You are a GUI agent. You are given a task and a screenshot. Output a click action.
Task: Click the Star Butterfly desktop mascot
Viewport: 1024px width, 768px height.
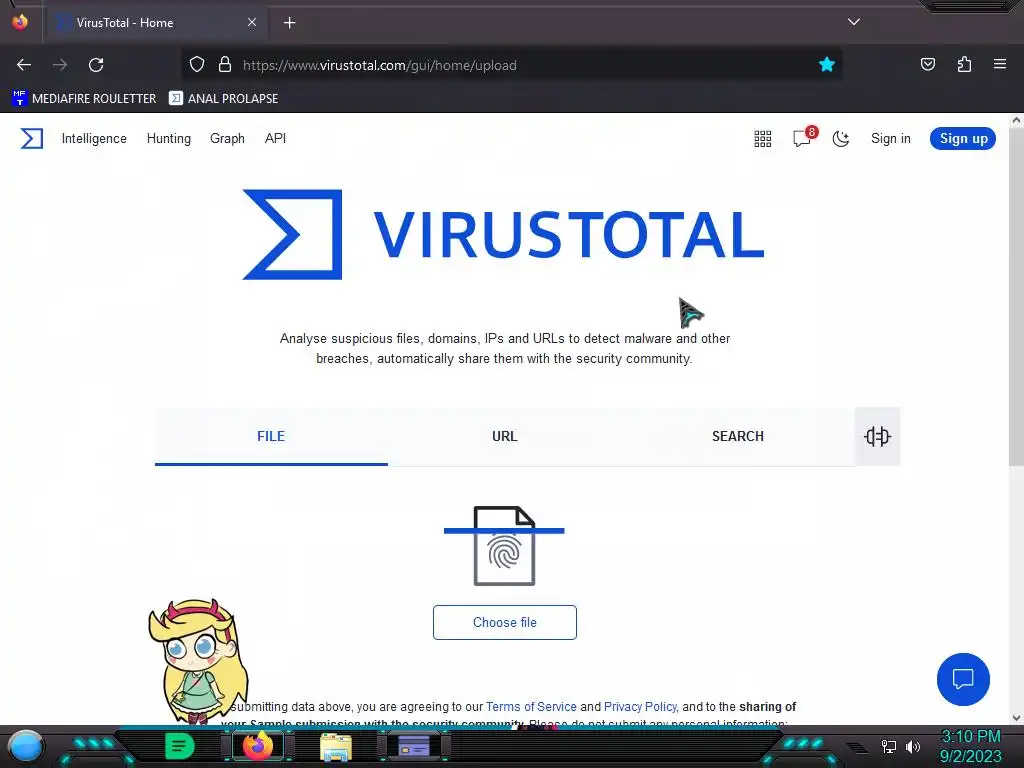pos(199,661)
